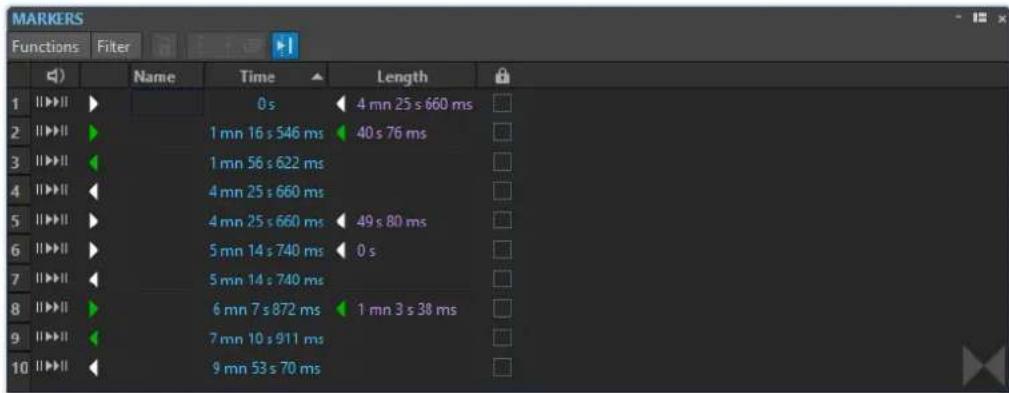Select length value 1 mn 3 s 38 ms

pos(406,310)
